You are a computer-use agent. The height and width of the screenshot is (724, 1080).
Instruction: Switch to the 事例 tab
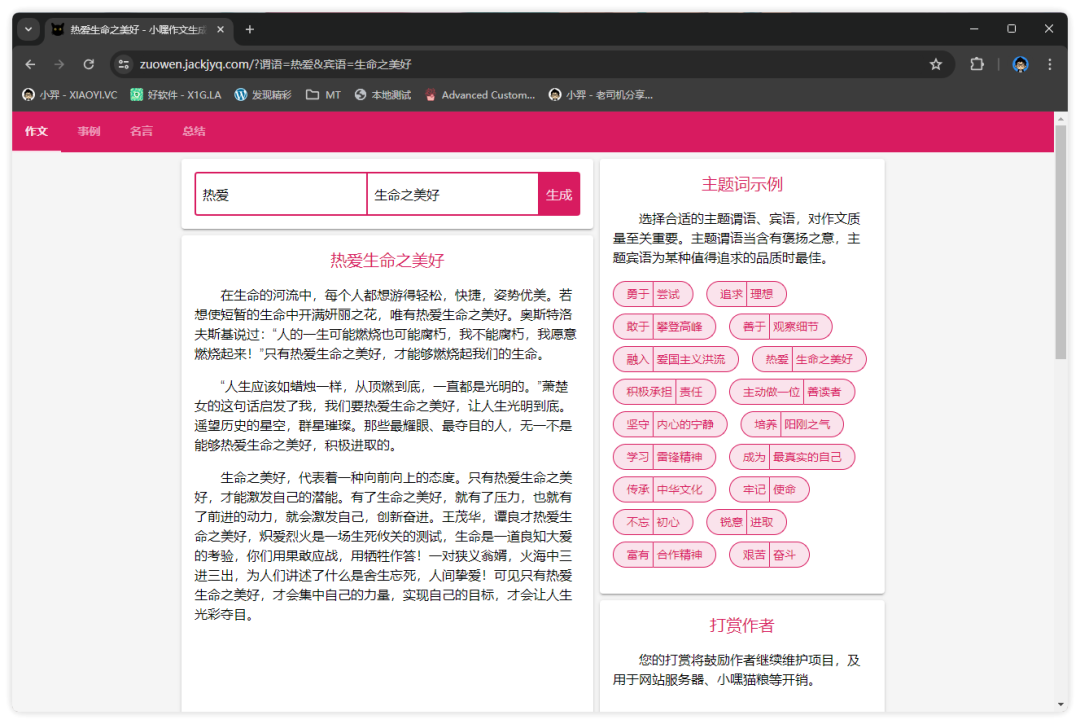(x=89, y=131)
